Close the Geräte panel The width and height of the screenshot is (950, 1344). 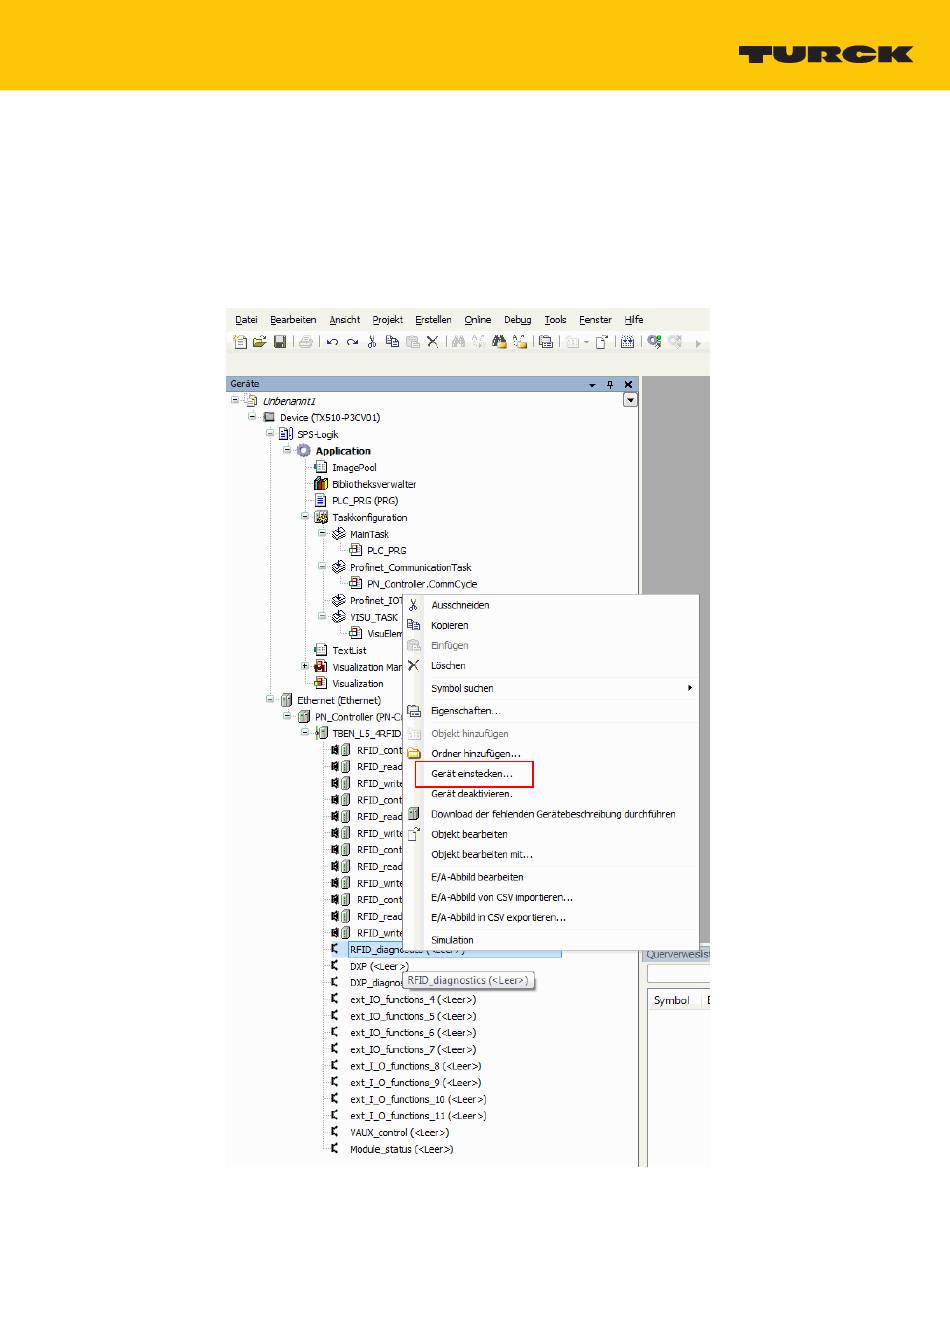(628, 384)
